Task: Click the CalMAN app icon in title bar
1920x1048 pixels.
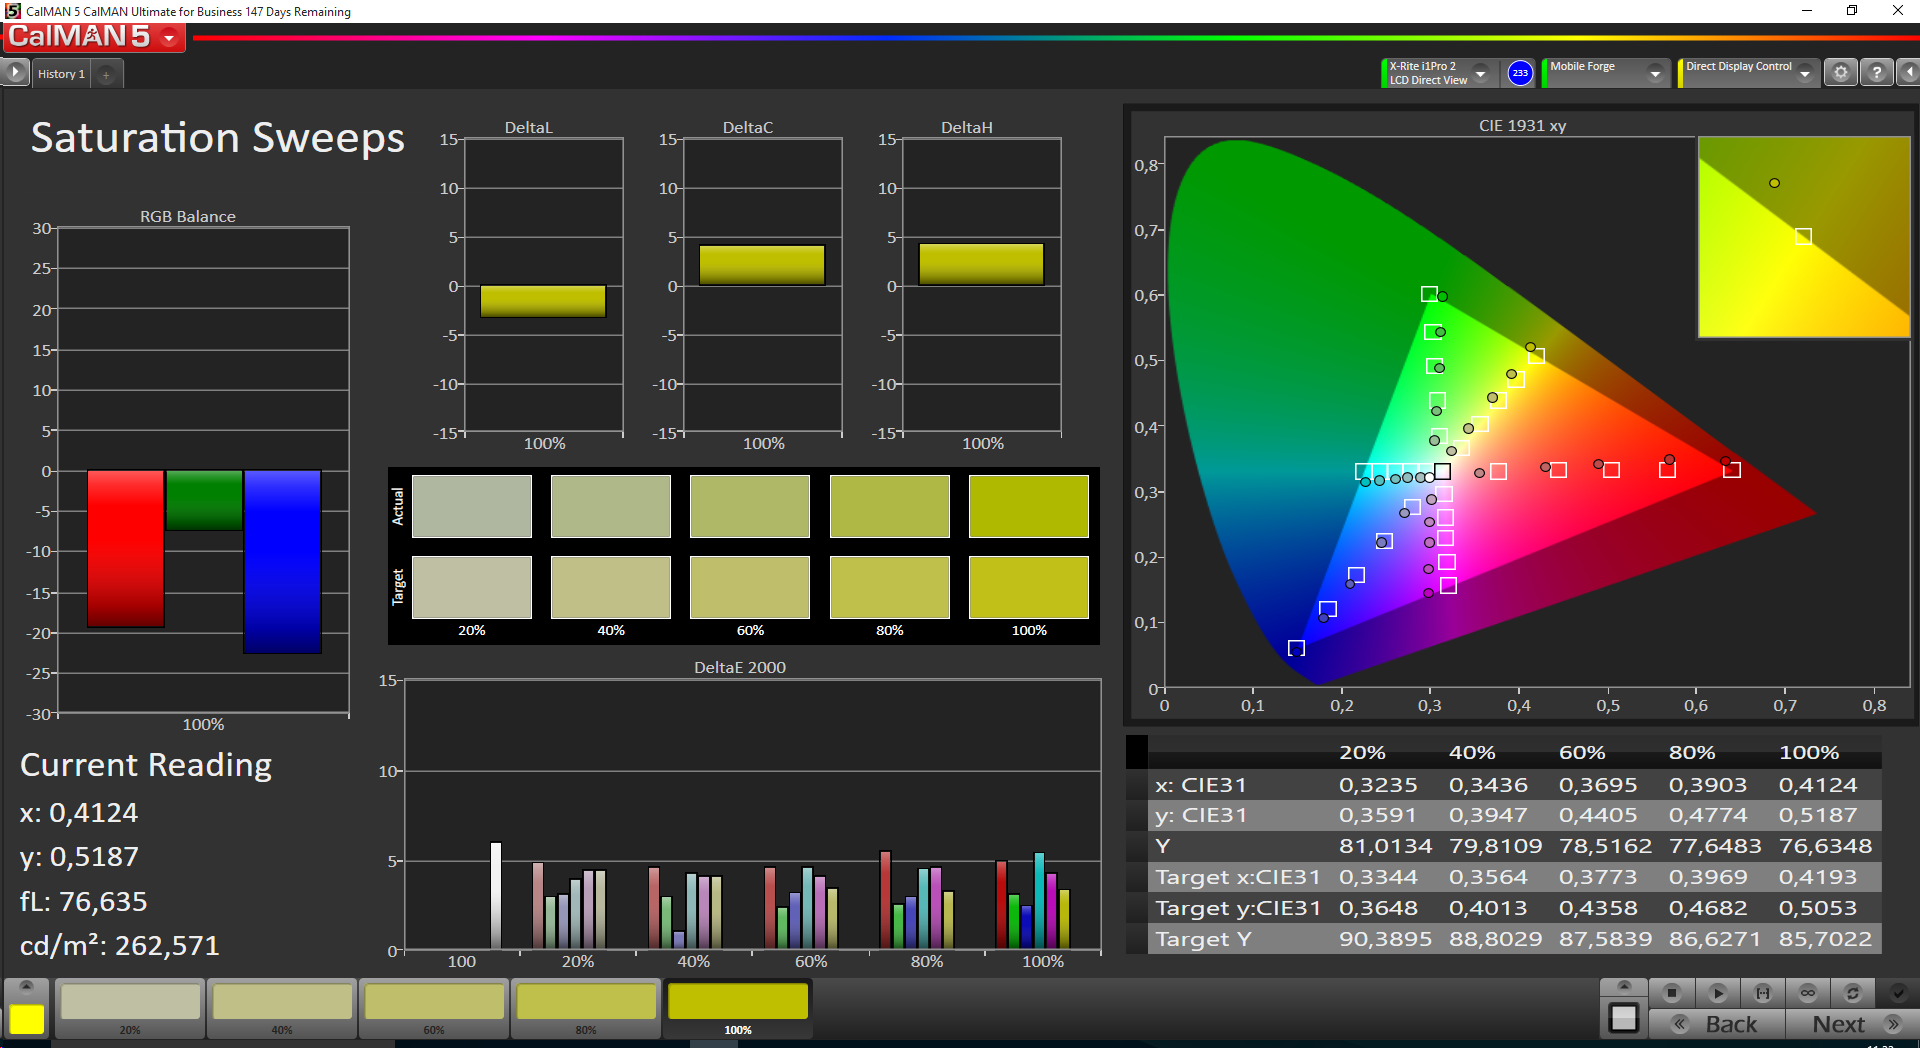Action: (x=12, y=11)
